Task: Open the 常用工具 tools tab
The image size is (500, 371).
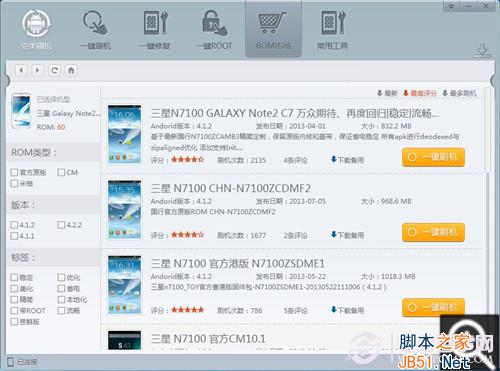Action: (x=332, y=29)
